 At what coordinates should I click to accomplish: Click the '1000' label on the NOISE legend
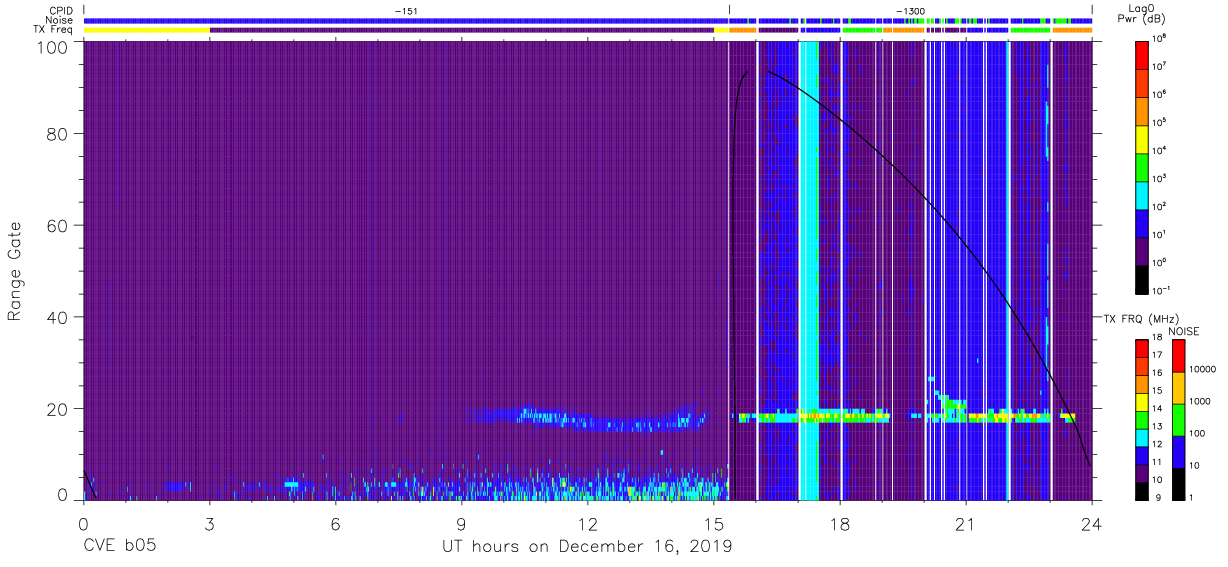pos(1198,400)
